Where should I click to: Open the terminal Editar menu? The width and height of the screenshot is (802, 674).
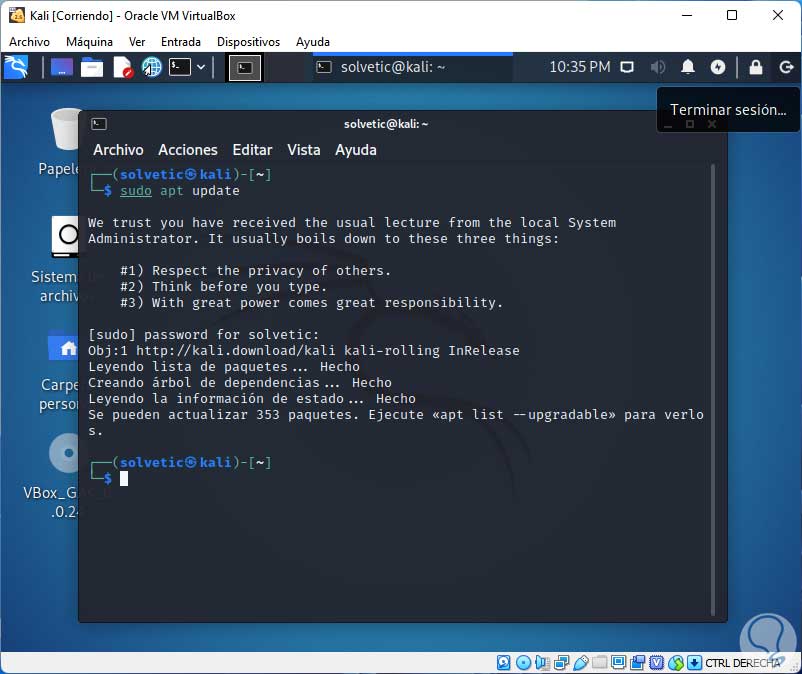[252, 150]
